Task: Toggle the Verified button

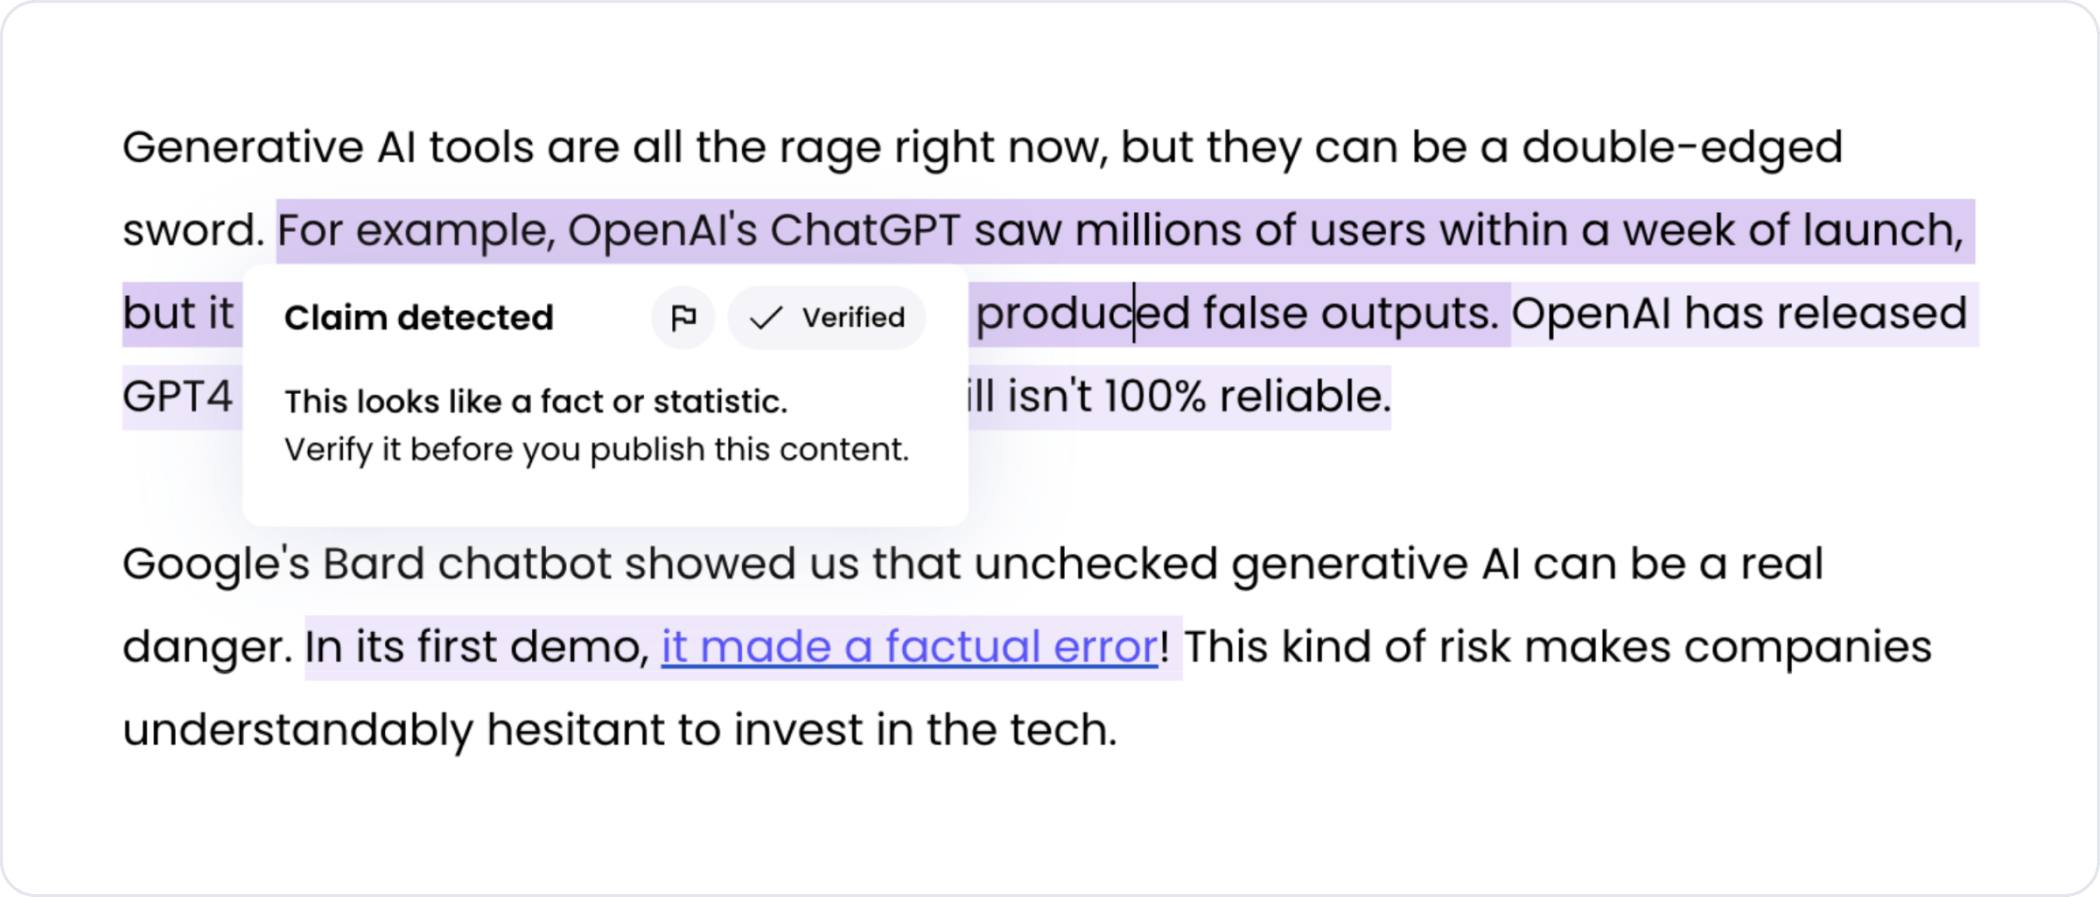Action: [826, 318]
